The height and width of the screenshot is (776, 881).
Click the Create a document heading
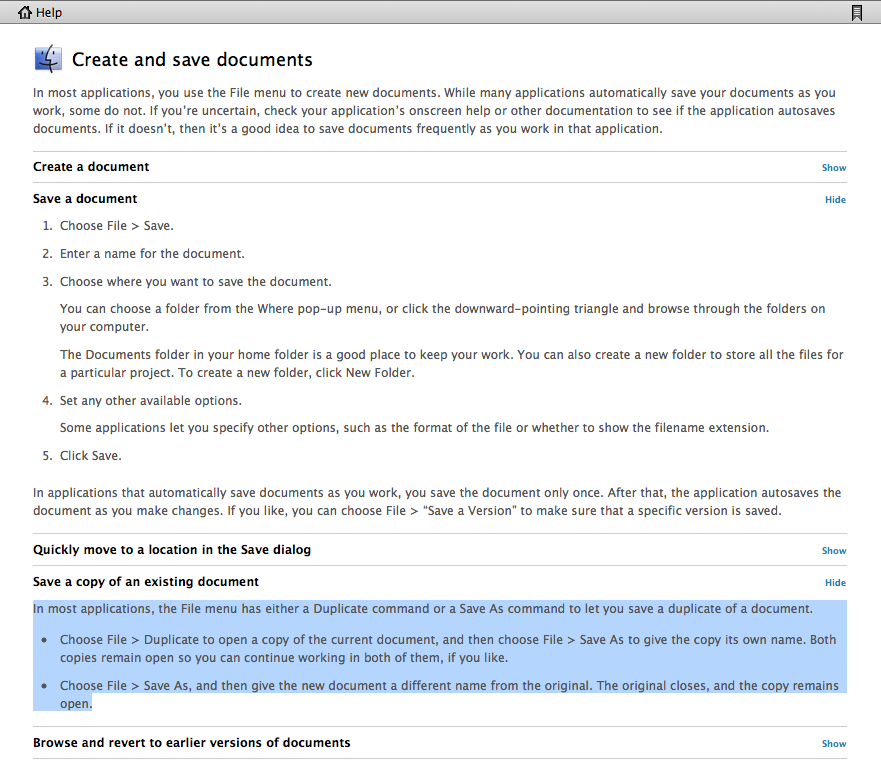tap(91, 167)
